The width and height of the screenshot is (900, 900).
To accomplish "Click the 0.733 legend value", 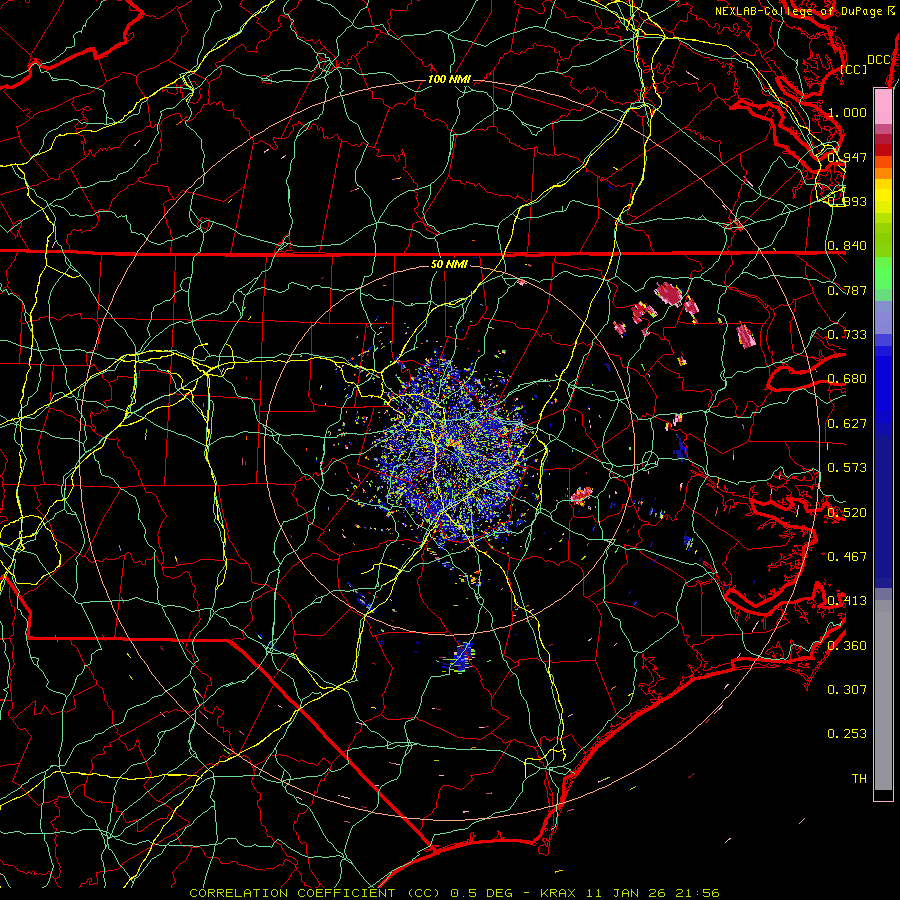I will [847, 334].
